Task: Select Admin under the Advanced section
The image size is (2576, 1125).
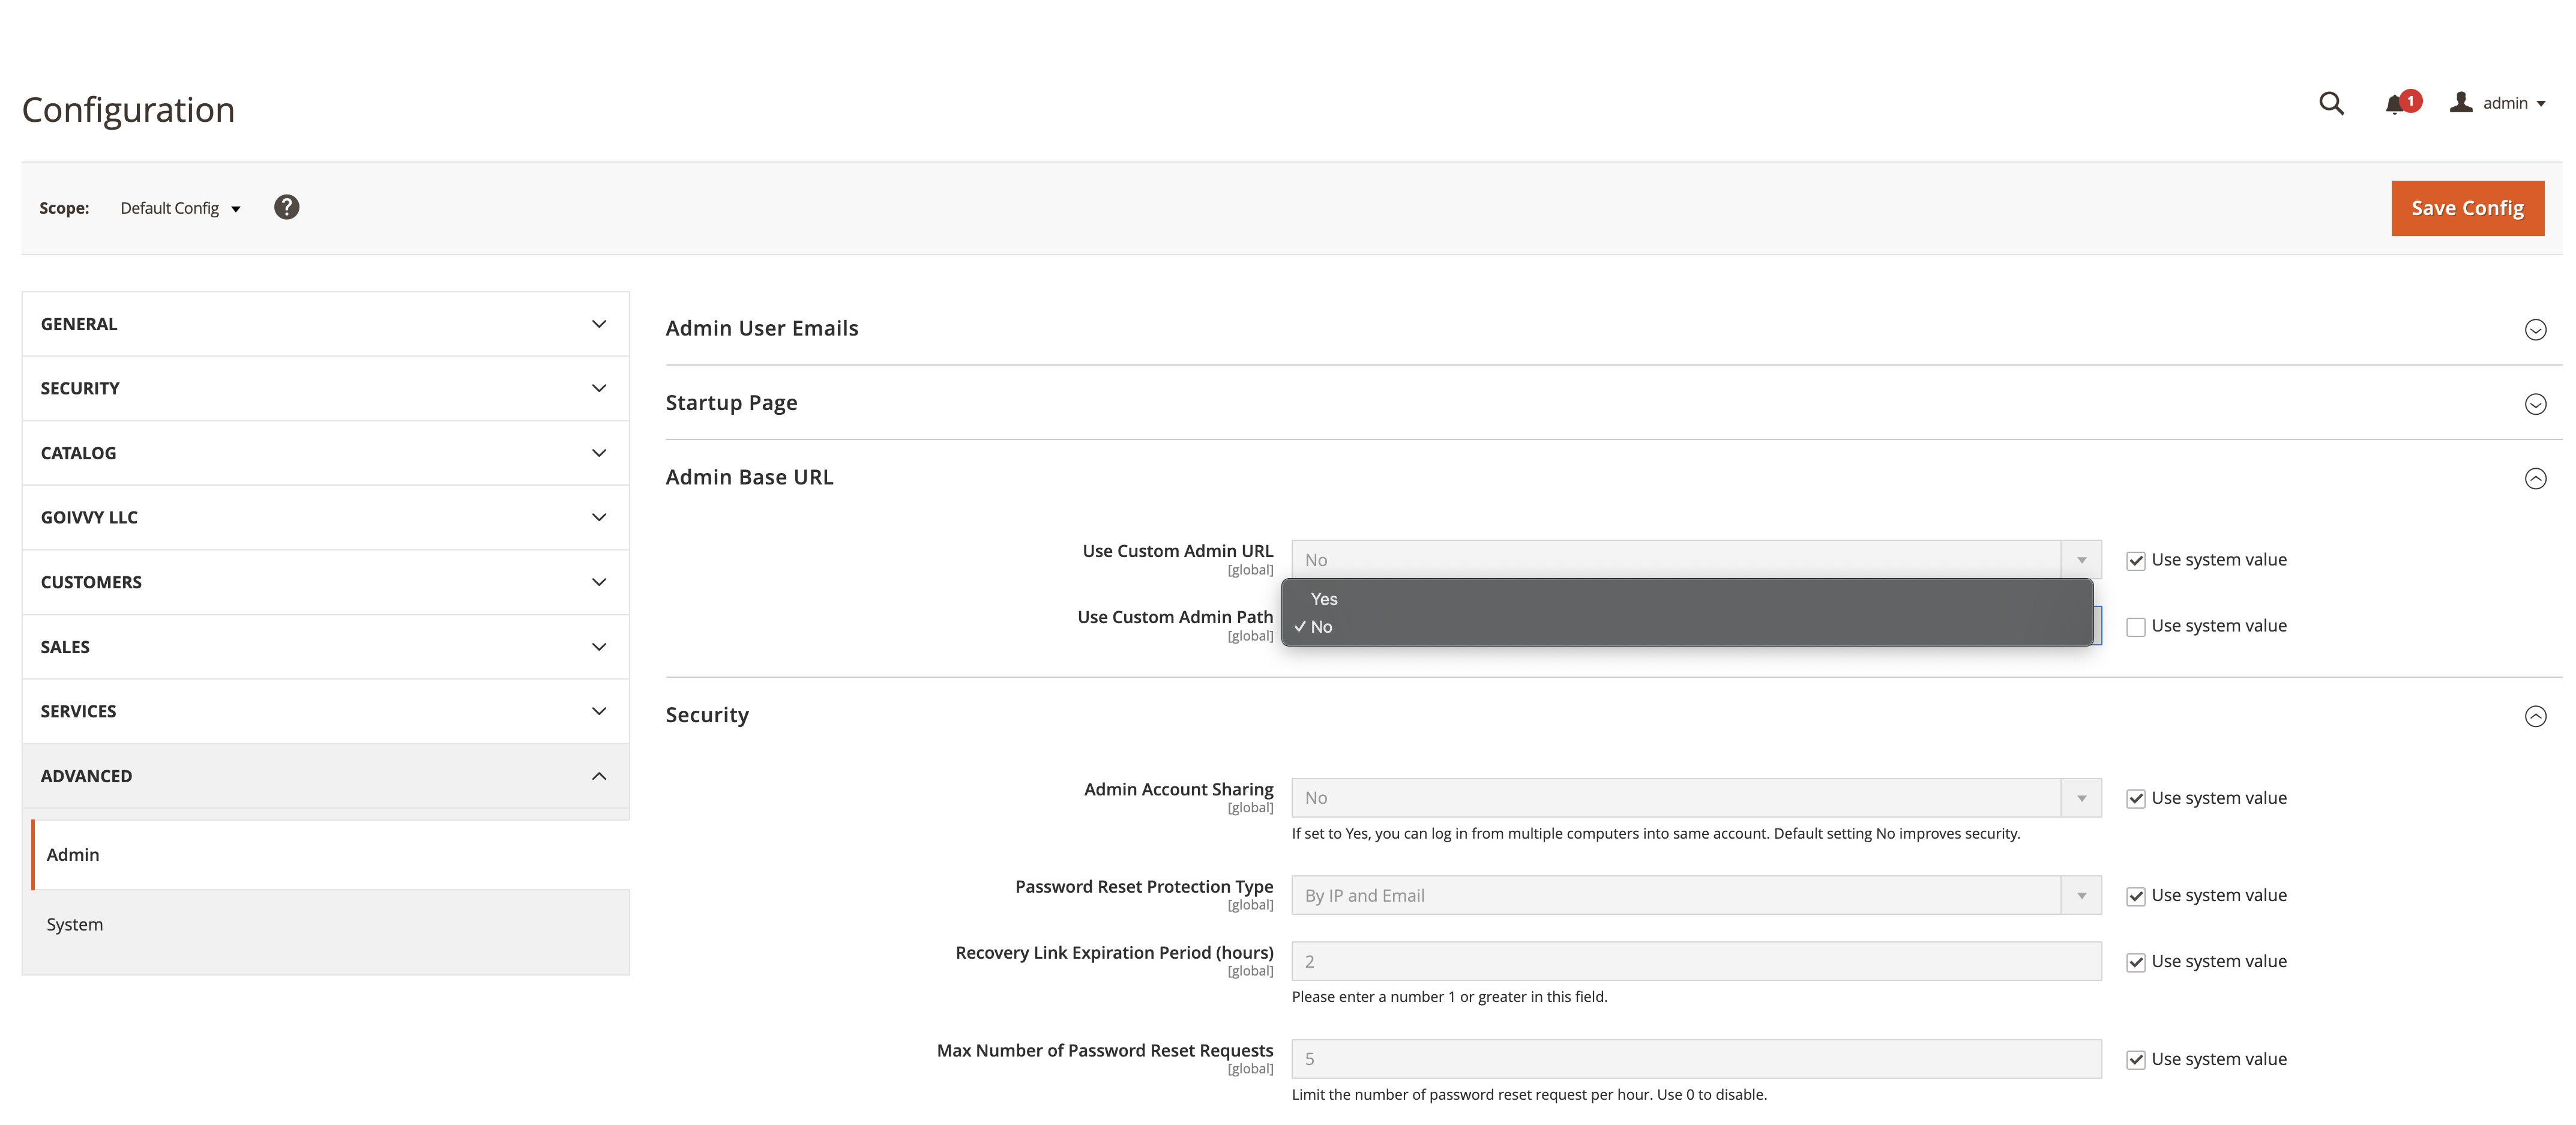Action: pos(72,854)
